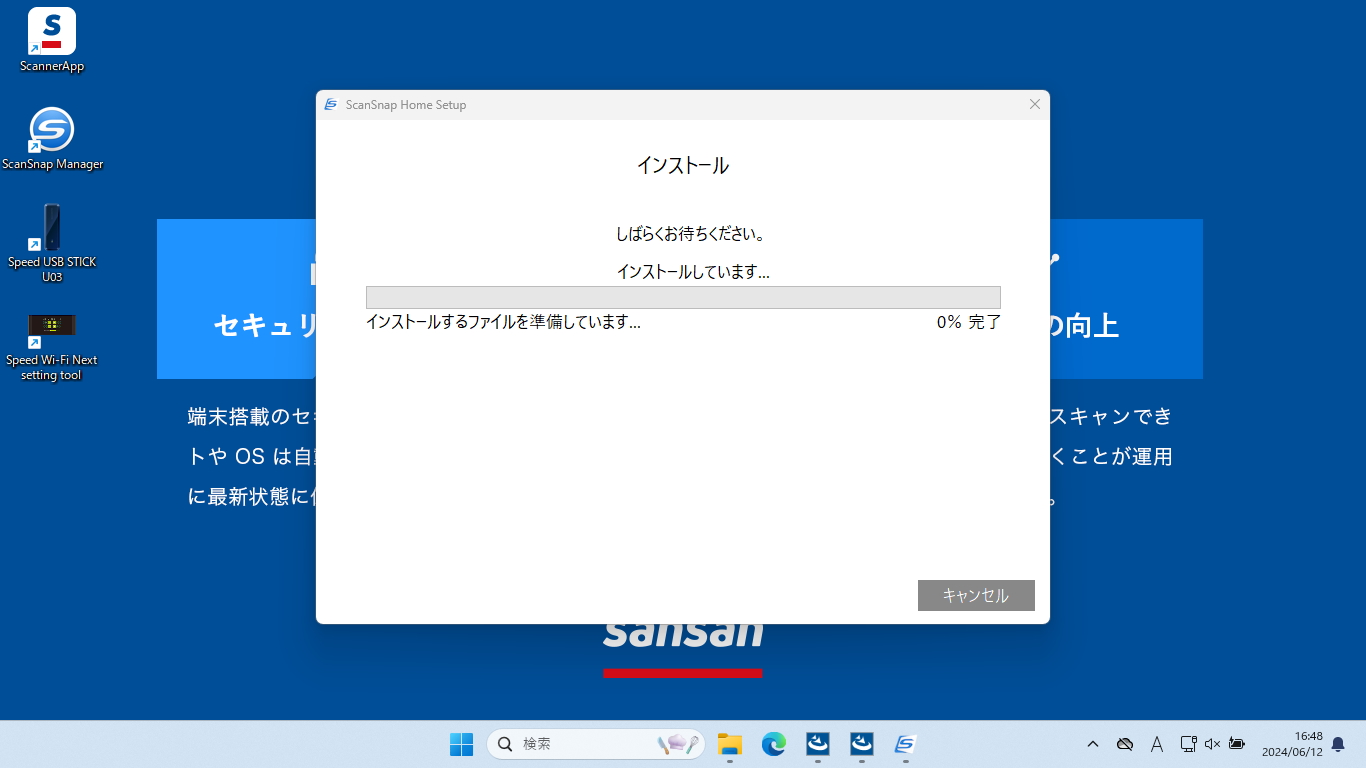Switch to the ScanSnap Home Setup taskbar icon
The image size is (1366, 768).
pyautogui.click(x=906, y=744)
